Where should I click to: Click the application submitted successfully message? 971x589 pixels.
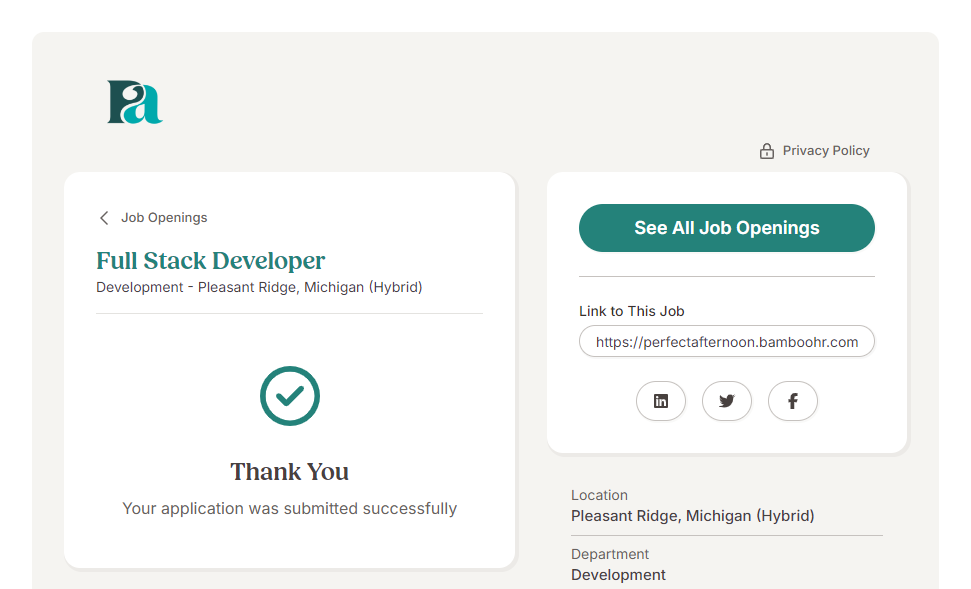[290, 509]
